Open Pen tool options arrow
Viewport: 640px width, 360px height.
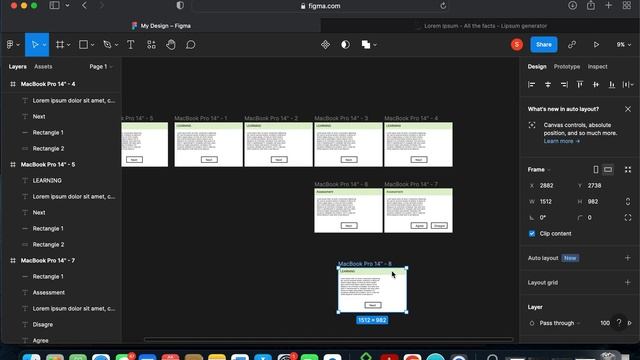[116, 44]
